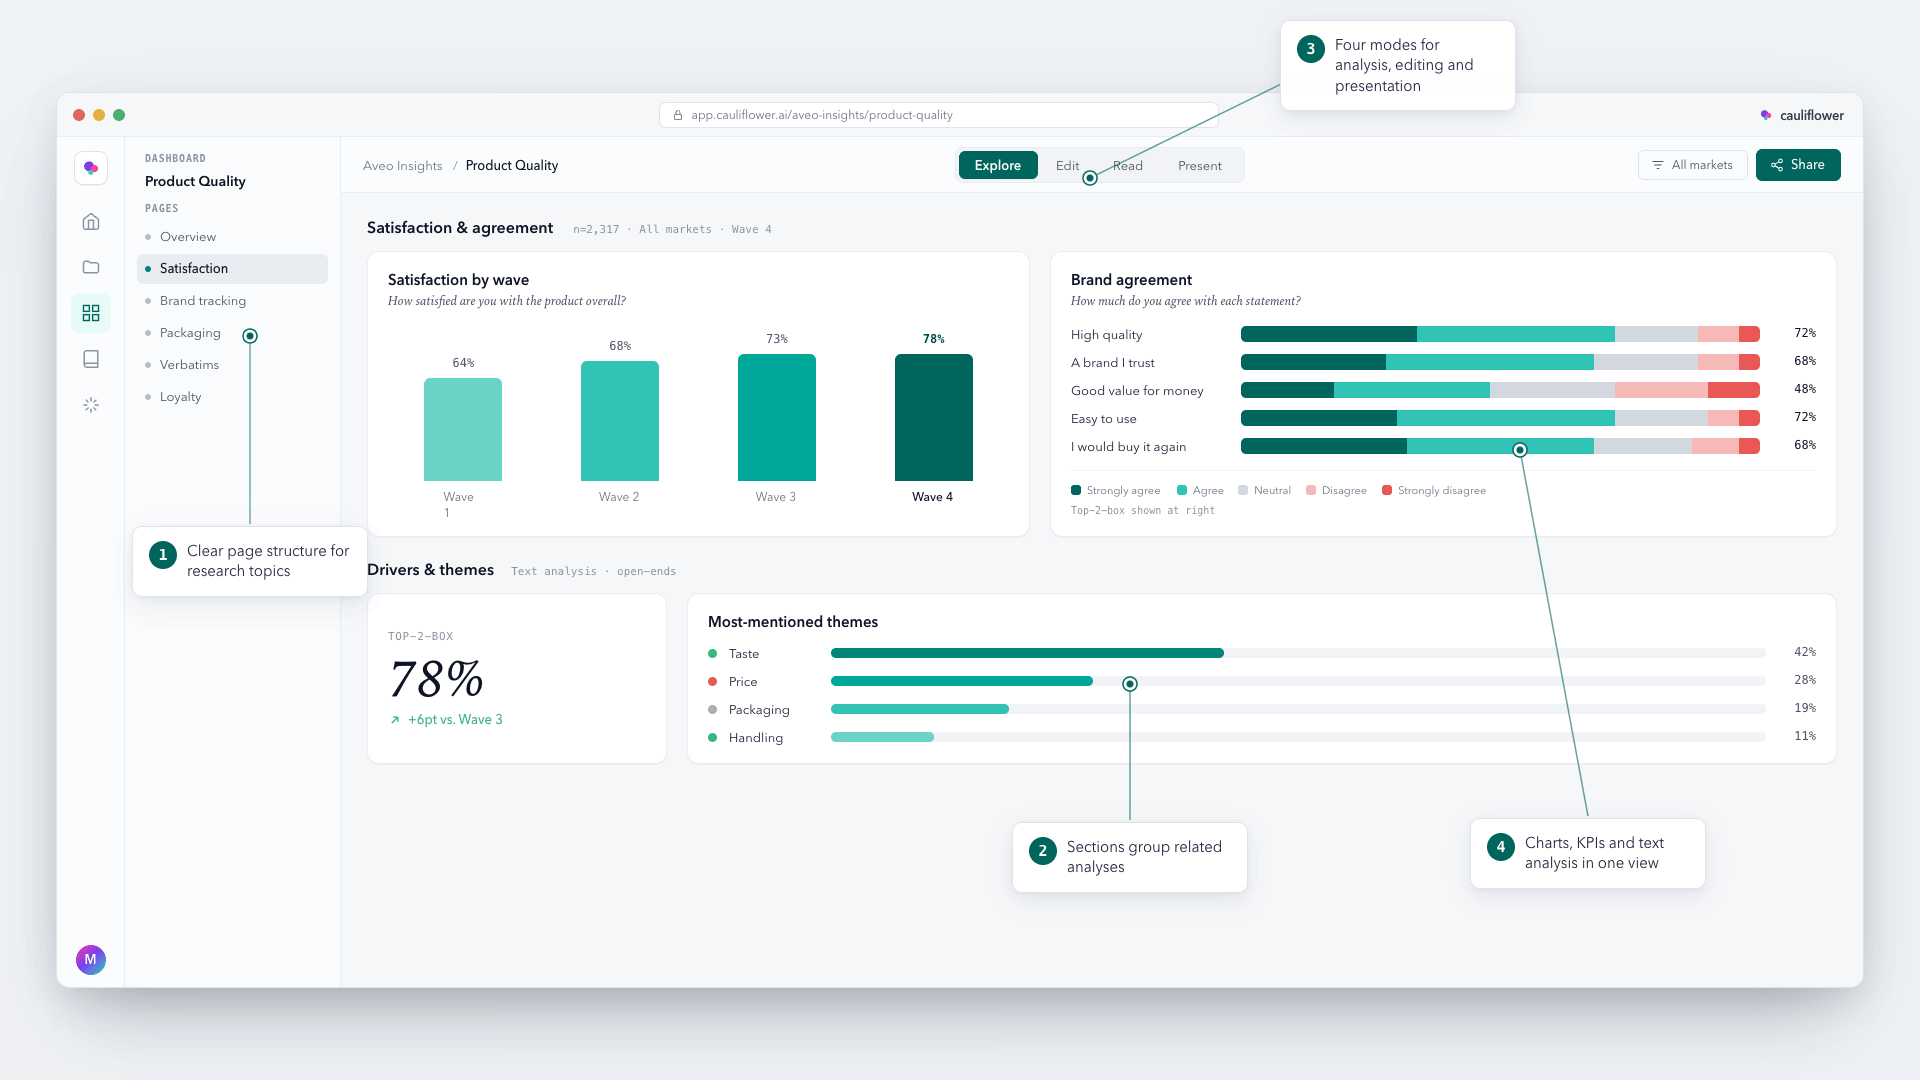Click the sparkle AI icon in sidebar
The width and height of the screenshot is (1920, 1080).
coord(91,405)
